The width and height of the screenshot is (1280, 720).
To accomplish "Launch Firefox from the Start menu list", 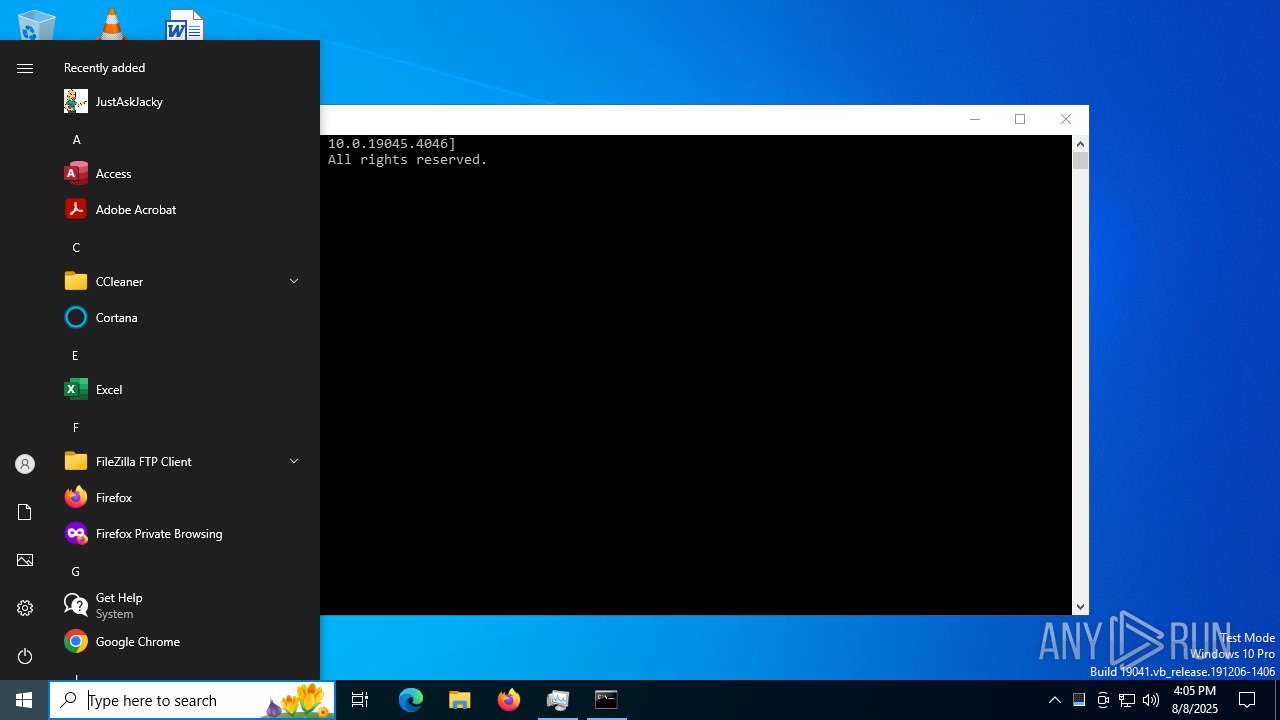I will tap(184, 497).
